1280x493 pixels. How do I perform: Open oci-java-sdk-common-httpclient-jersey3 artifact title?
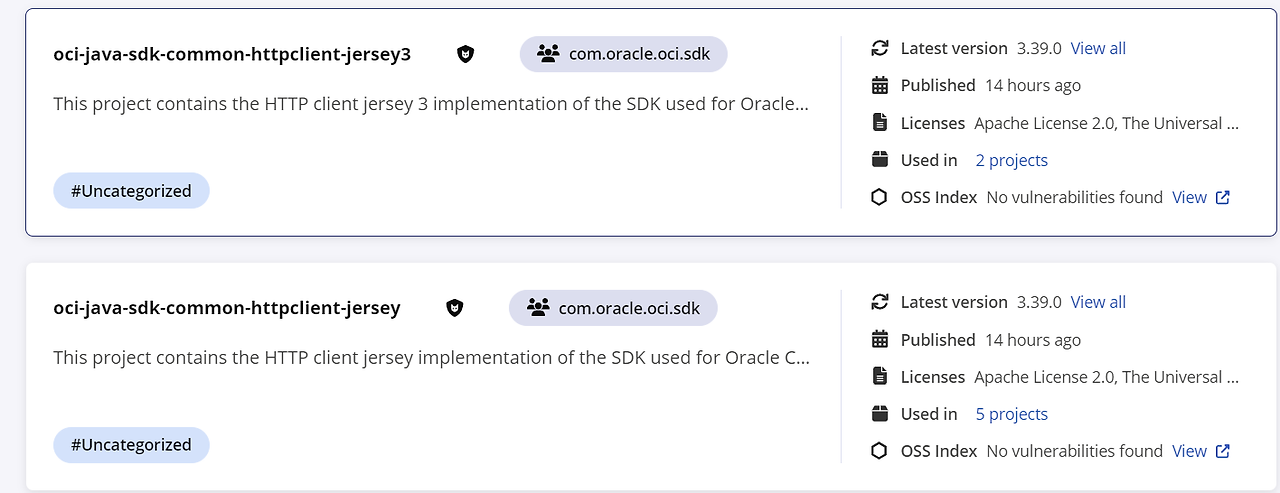tap(232, 54)
